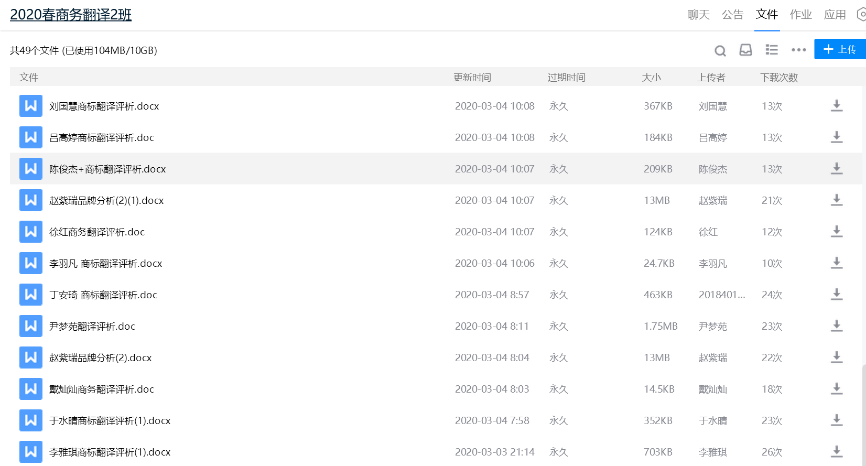
Task: Open the 公告 tab
Action: click(732, 15)
